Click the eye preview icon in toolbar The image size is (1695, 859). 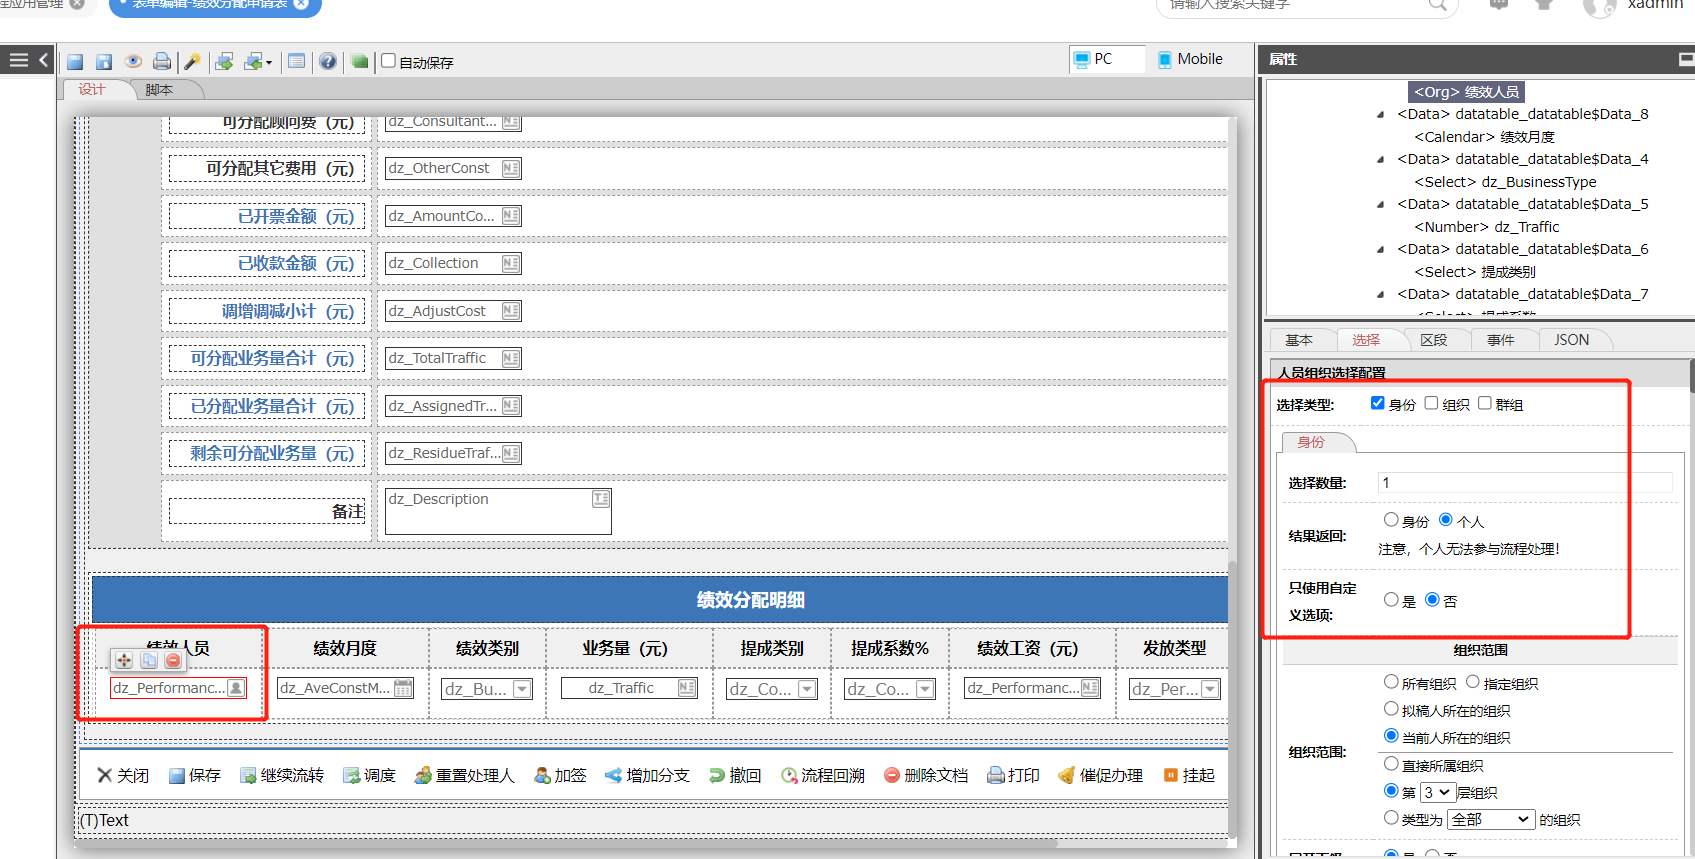click(x=133, y=62)
